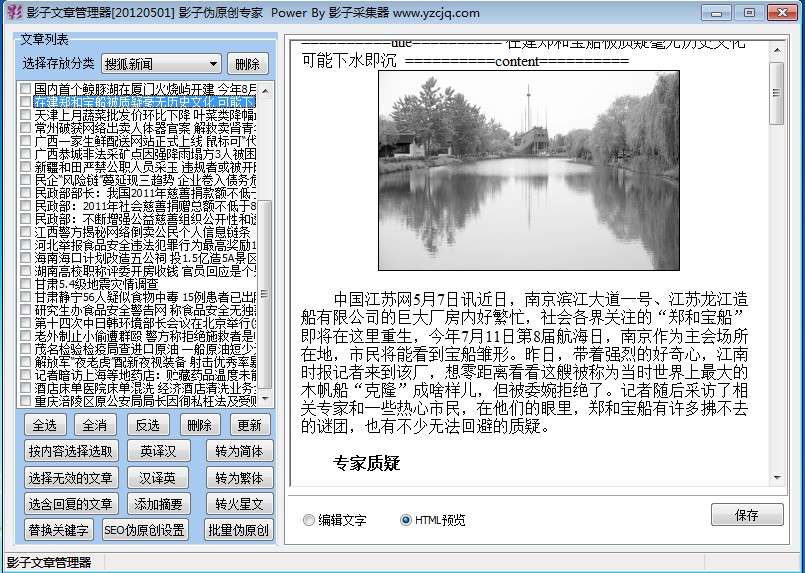Click the 转火星文 button
Screen dimensions: 805x573
click(239, 504)
